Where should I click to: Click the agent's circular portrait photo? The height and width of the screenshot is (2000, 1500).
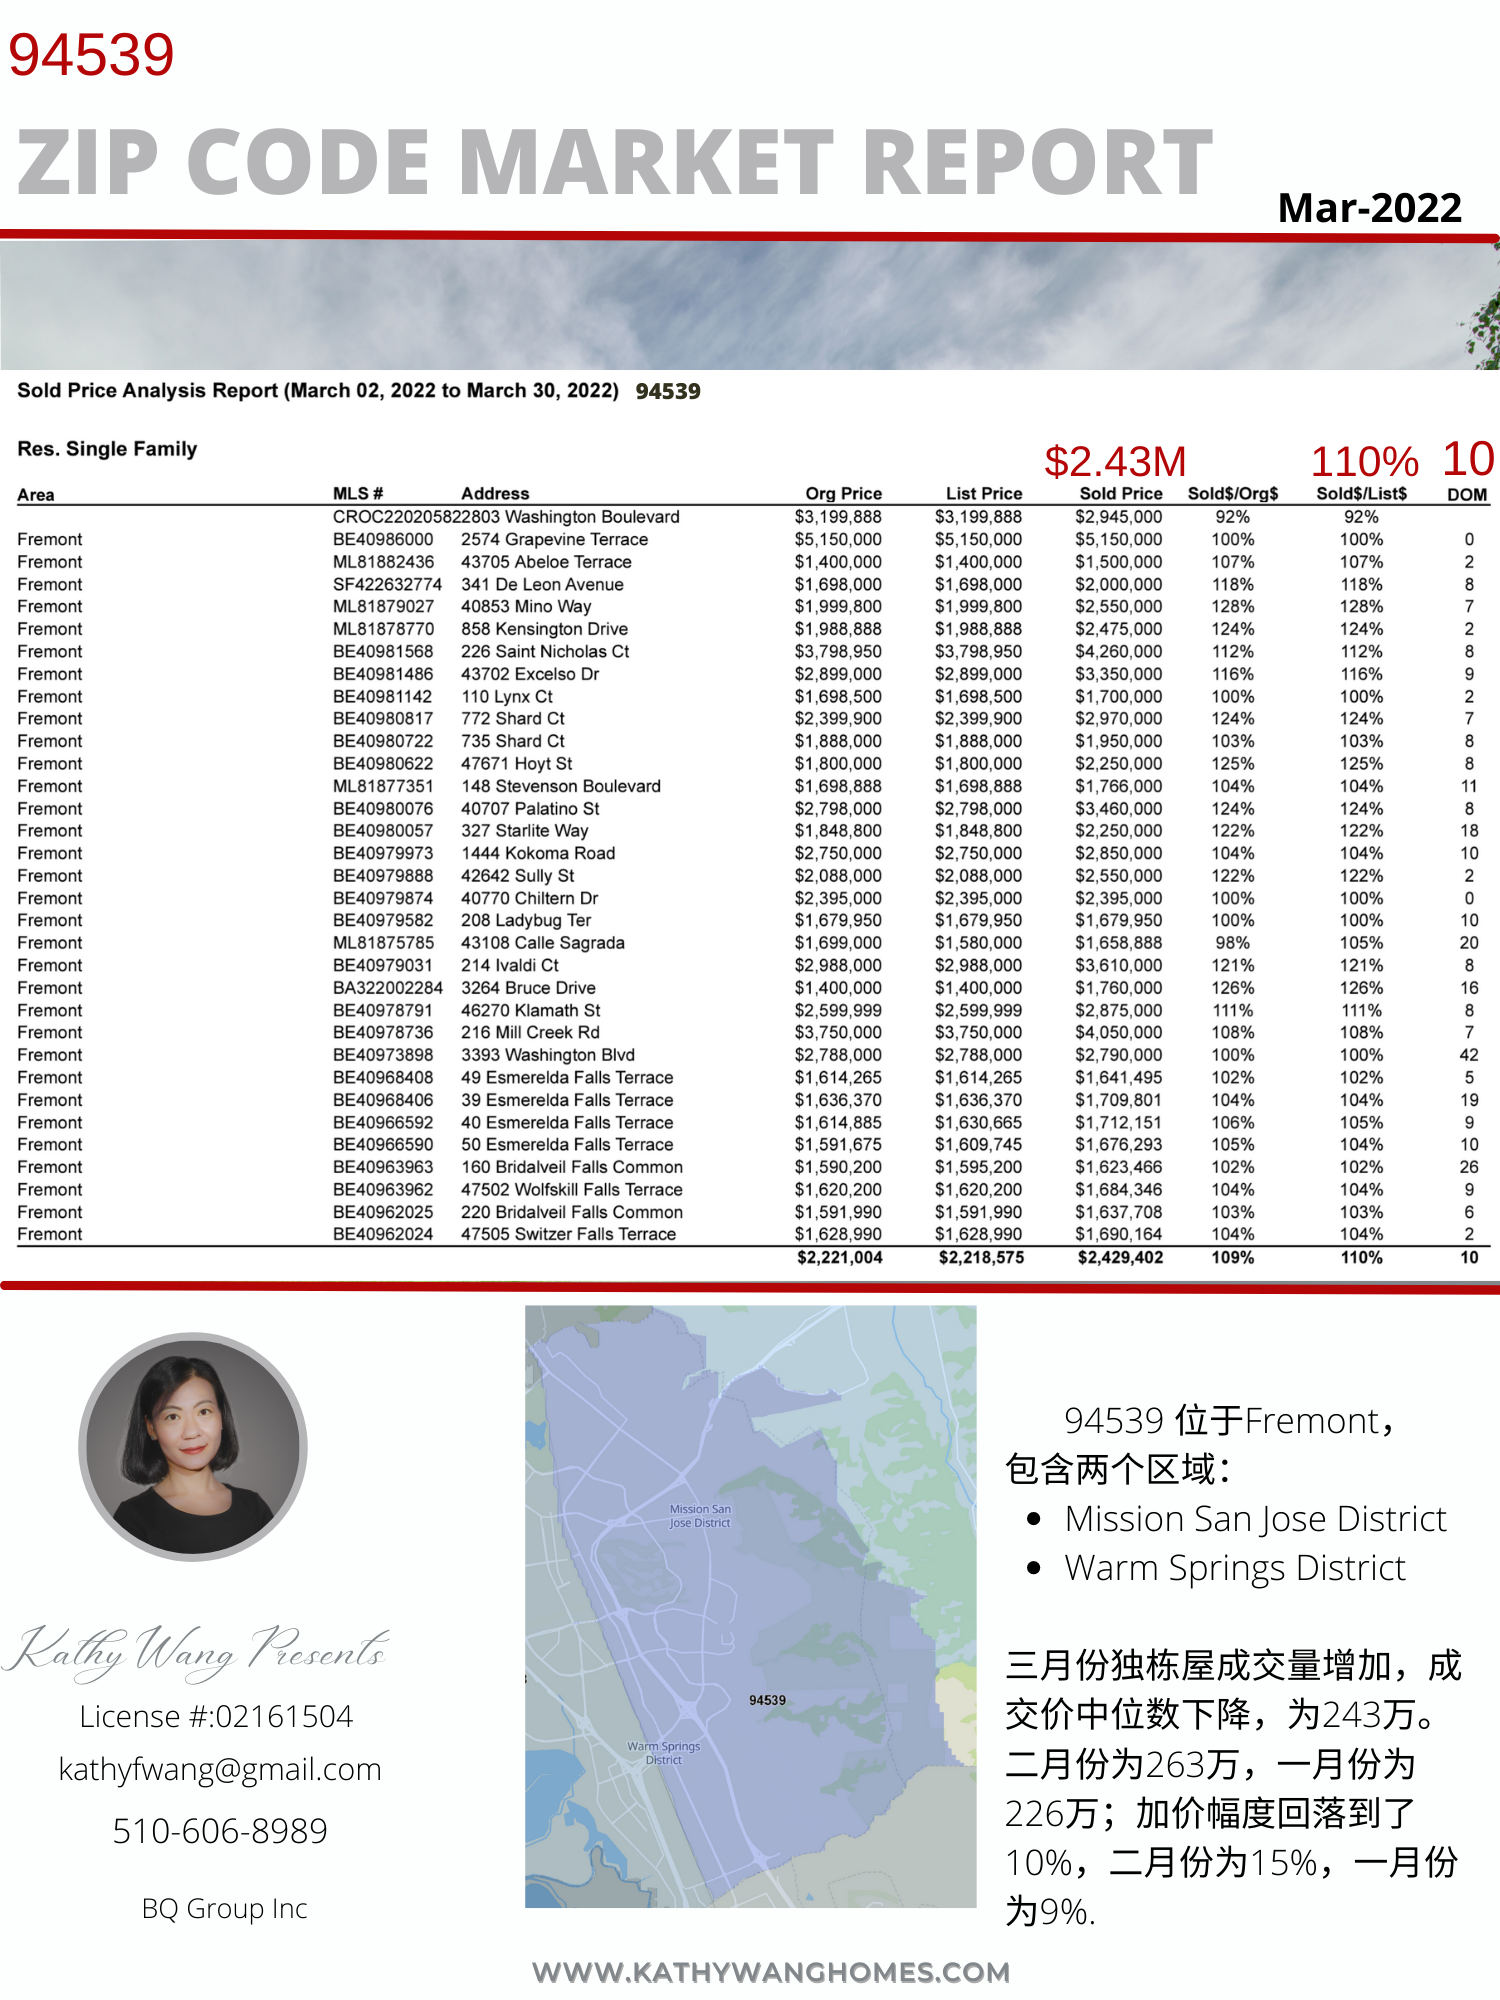tap(193, 1446)
